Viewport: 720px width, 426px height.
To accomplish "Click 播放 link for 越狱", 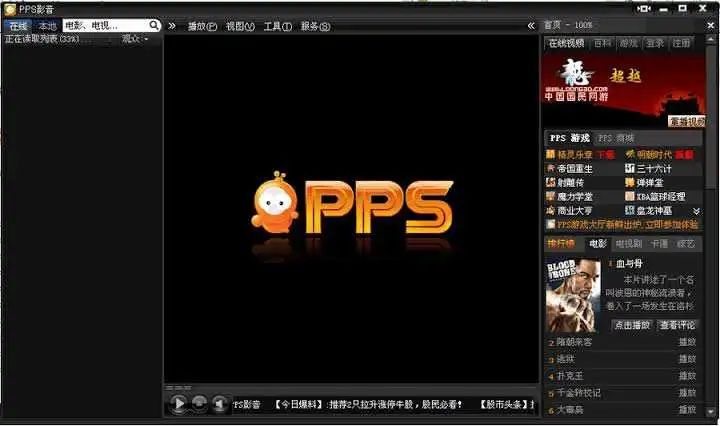I will [x=687, y=359].
